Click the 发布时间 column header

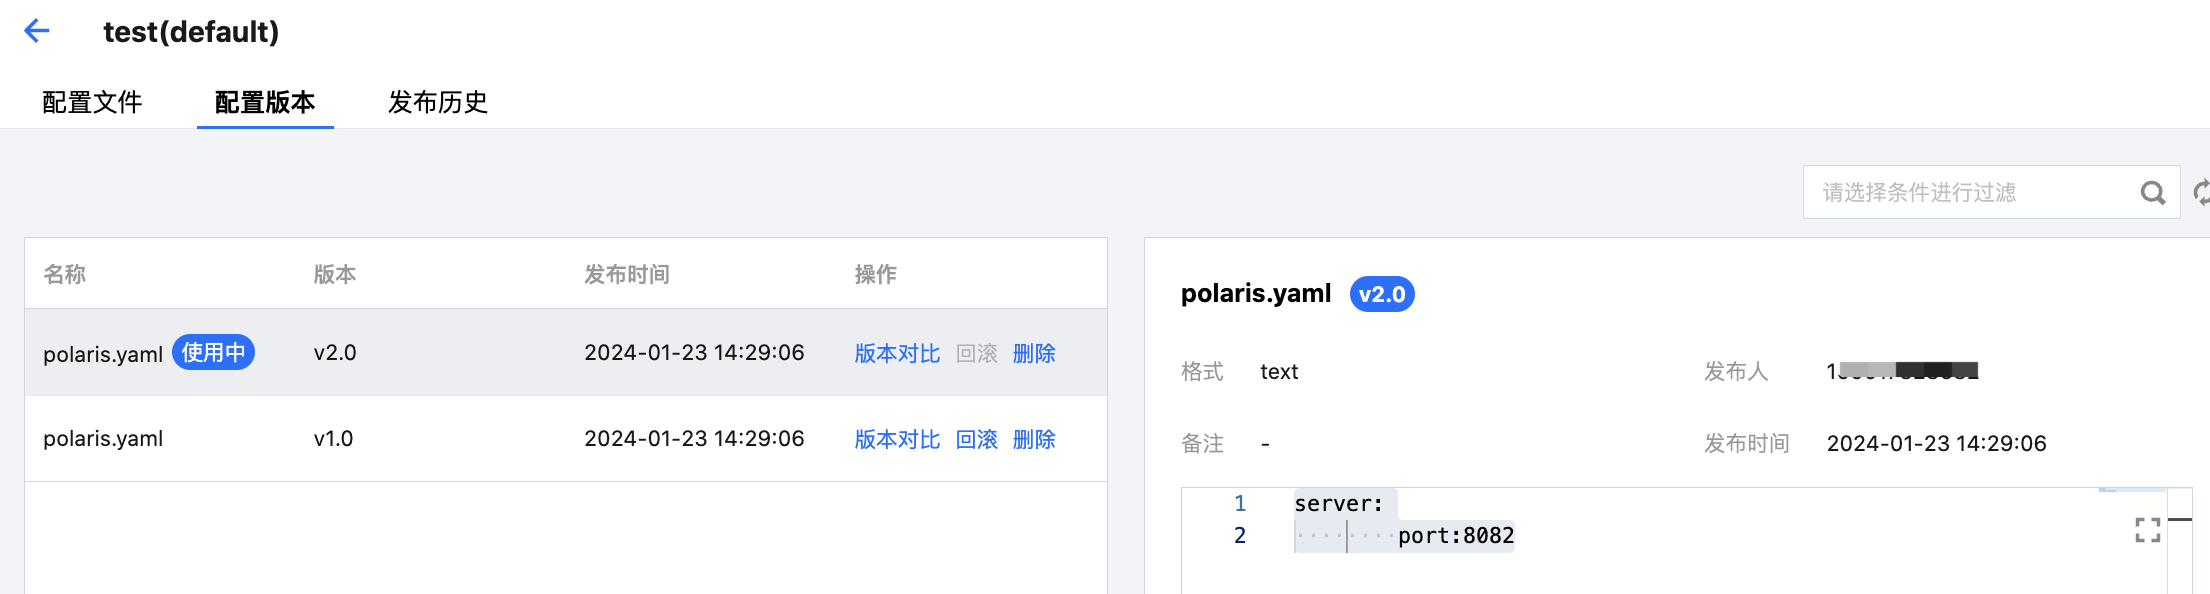pos(627,274)
